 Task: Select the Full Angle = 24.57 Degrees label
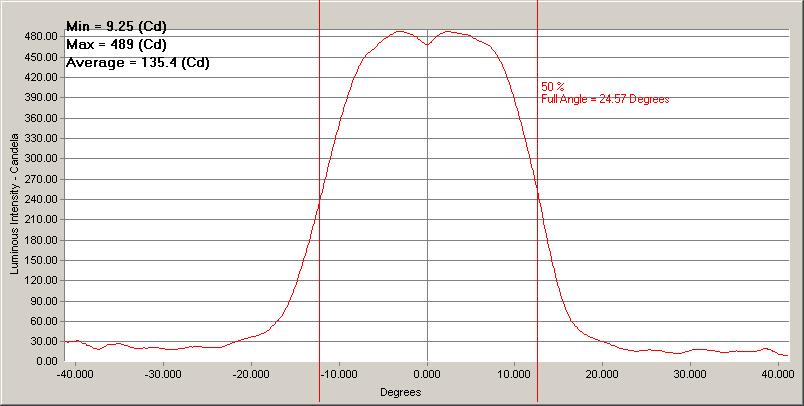[604, 99]
